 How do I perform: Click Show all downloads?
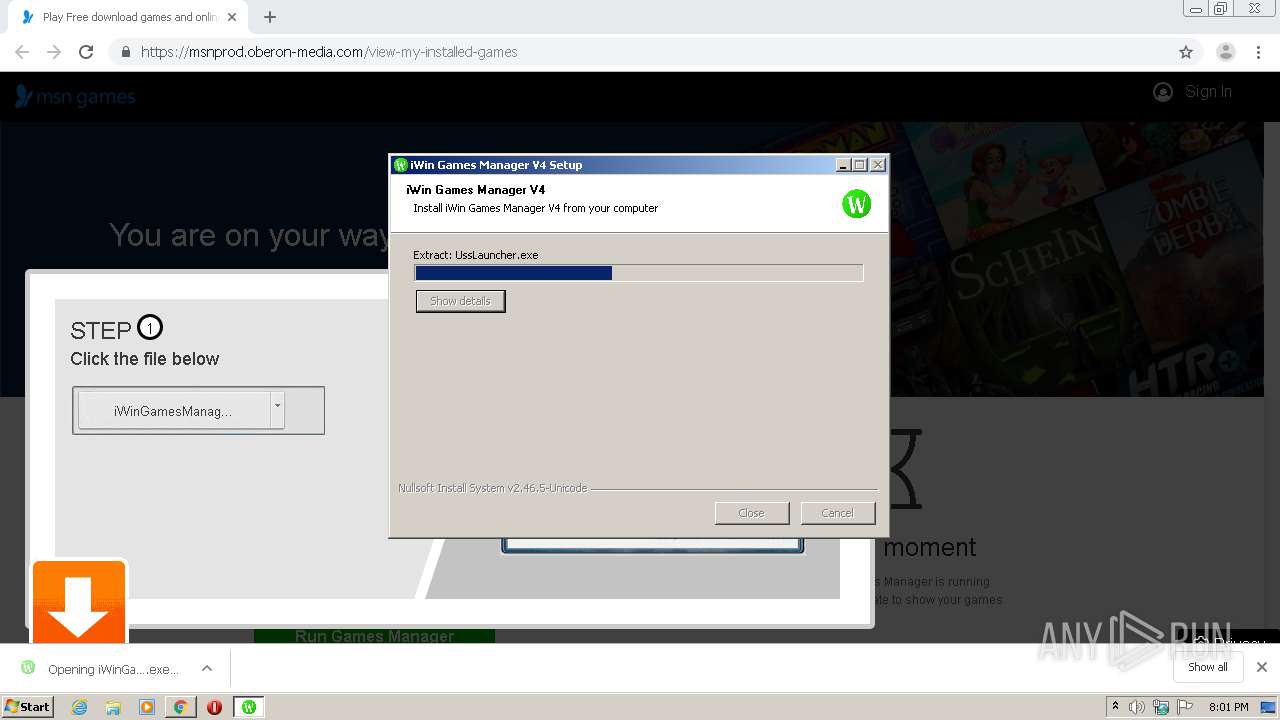1208,667
